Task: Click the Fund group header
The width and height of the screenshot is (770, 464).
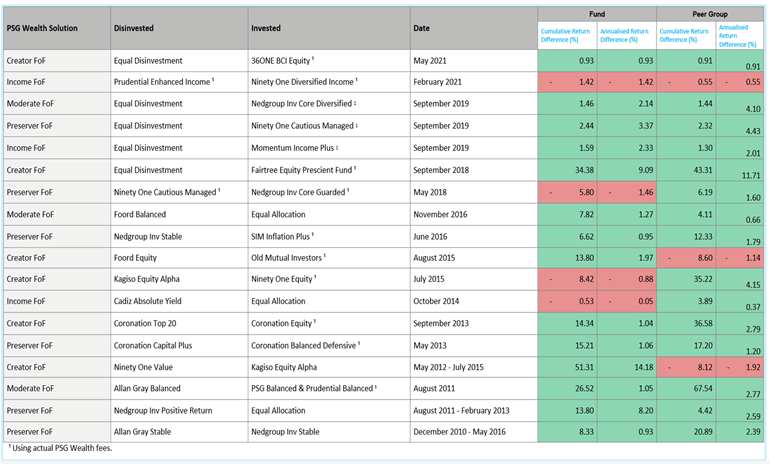Action: point(596,13)
